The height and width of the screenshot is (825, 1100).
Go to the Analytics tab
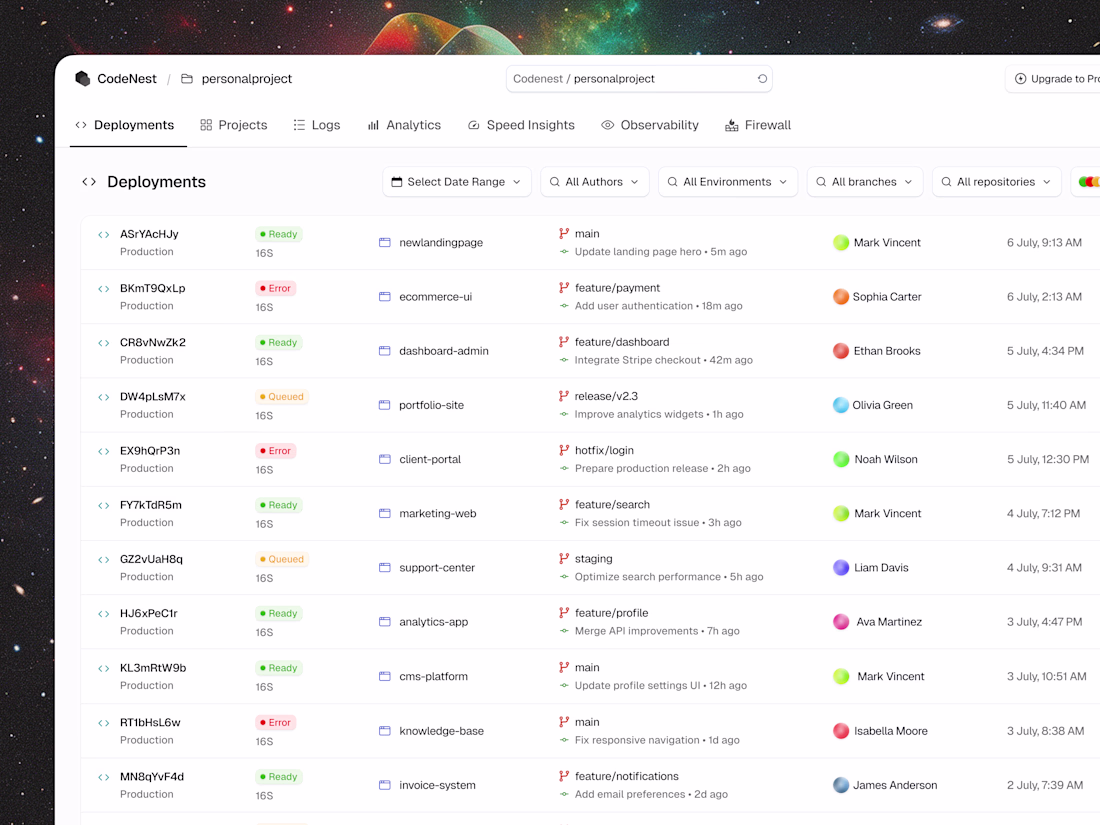click(x=404, y=125)
